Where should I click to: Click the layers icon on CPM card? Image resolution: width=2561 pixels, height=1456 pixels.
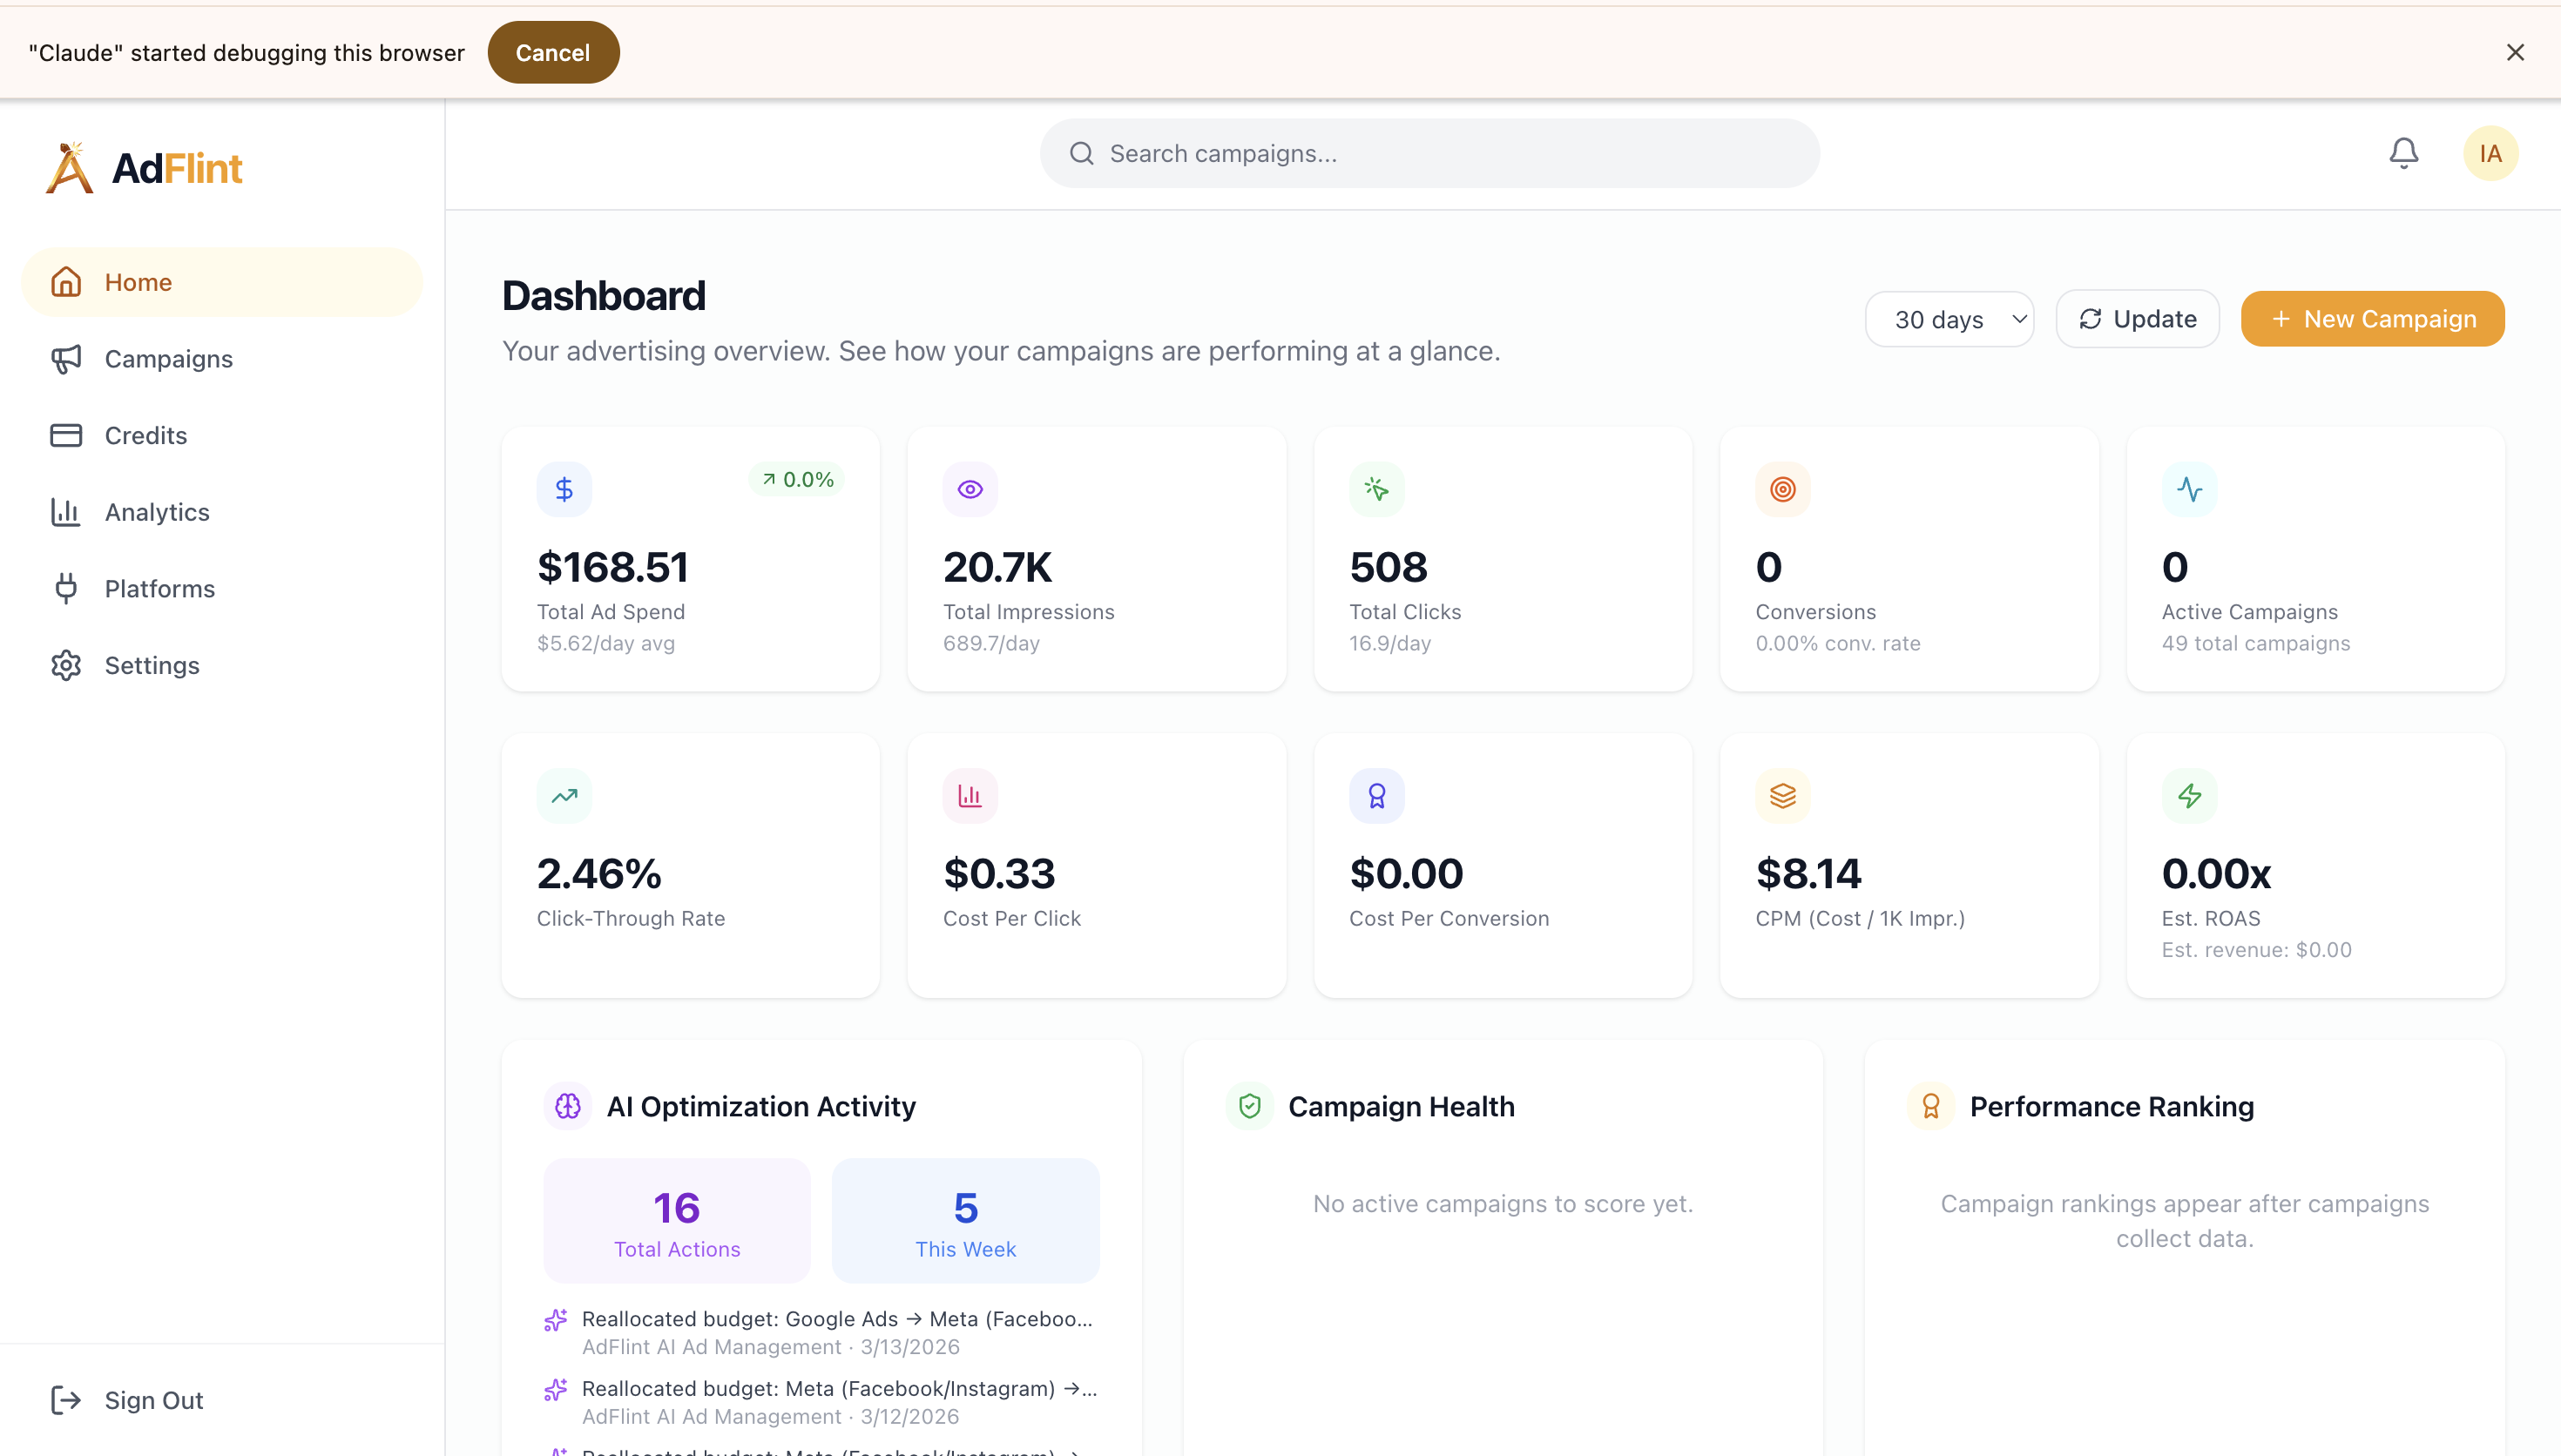tap(1783, 796)
